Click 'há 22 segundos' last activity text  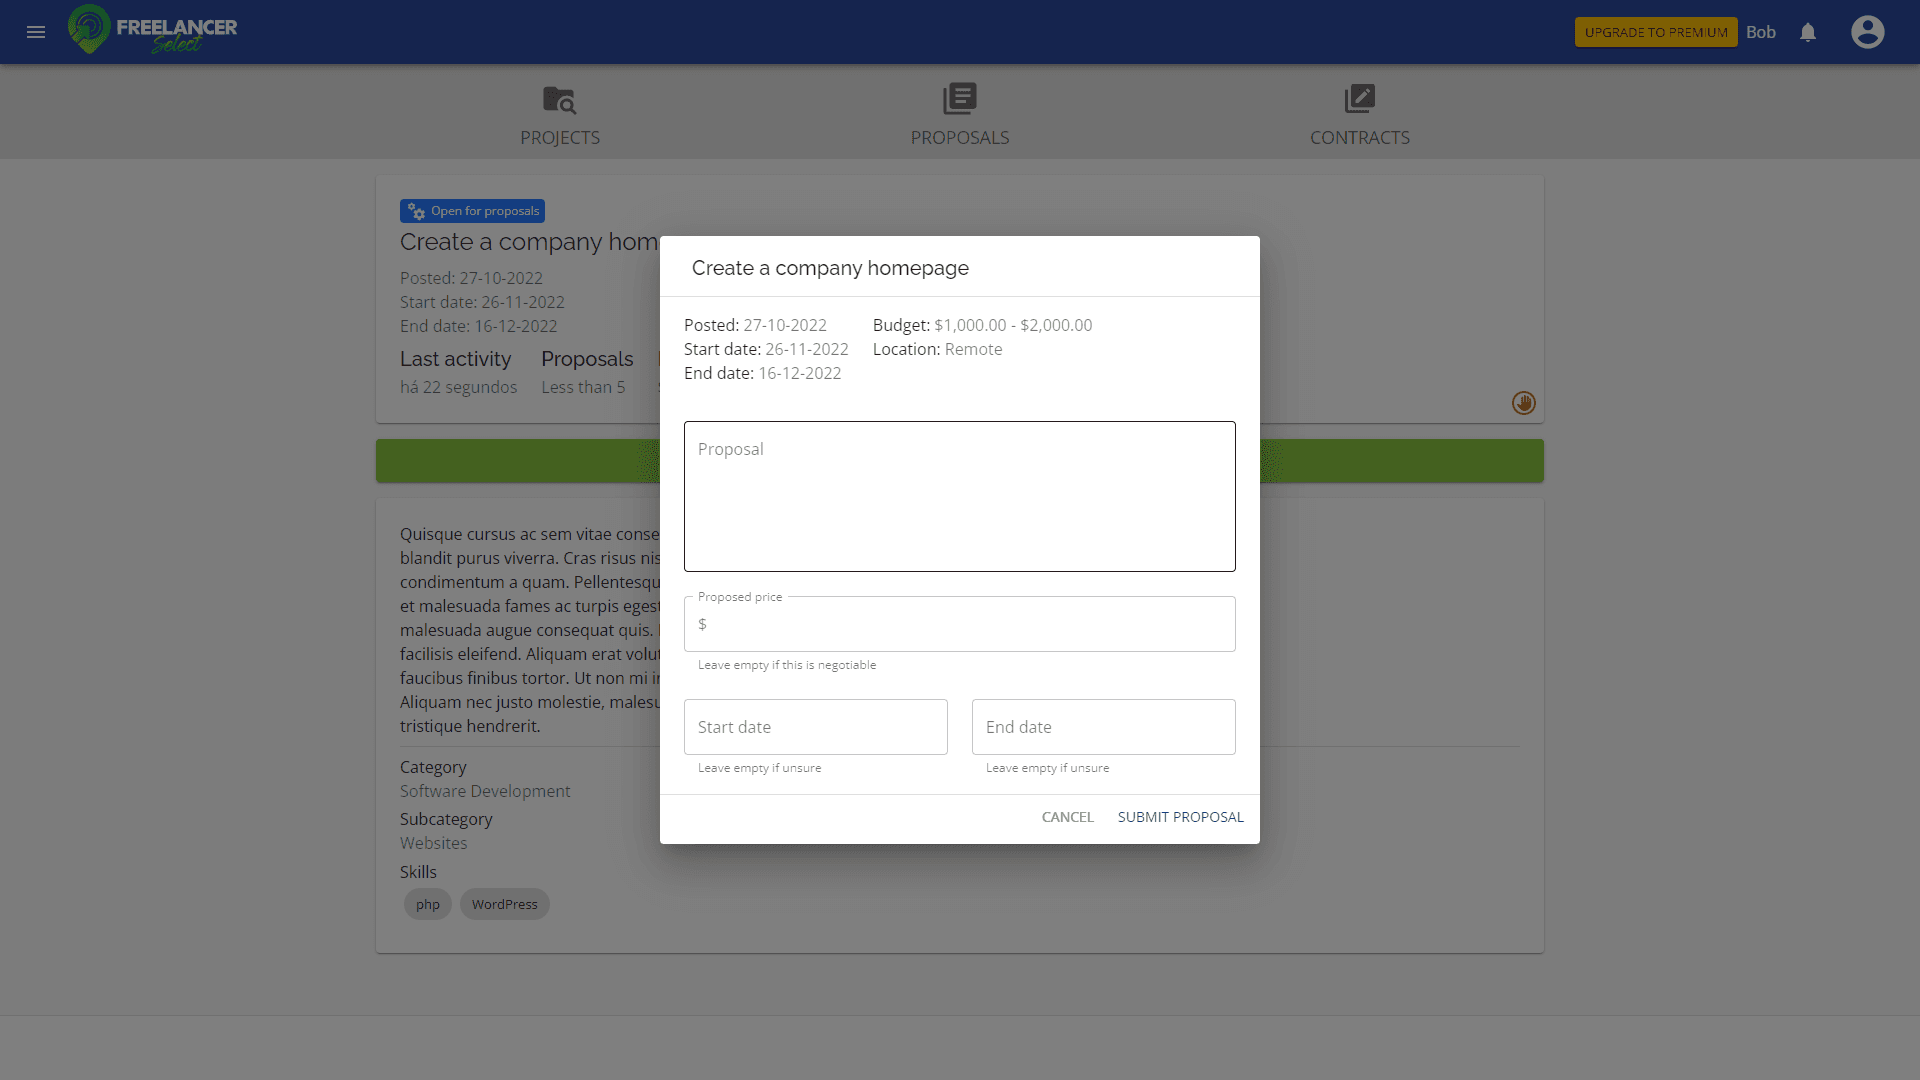[x=459, y=387]
